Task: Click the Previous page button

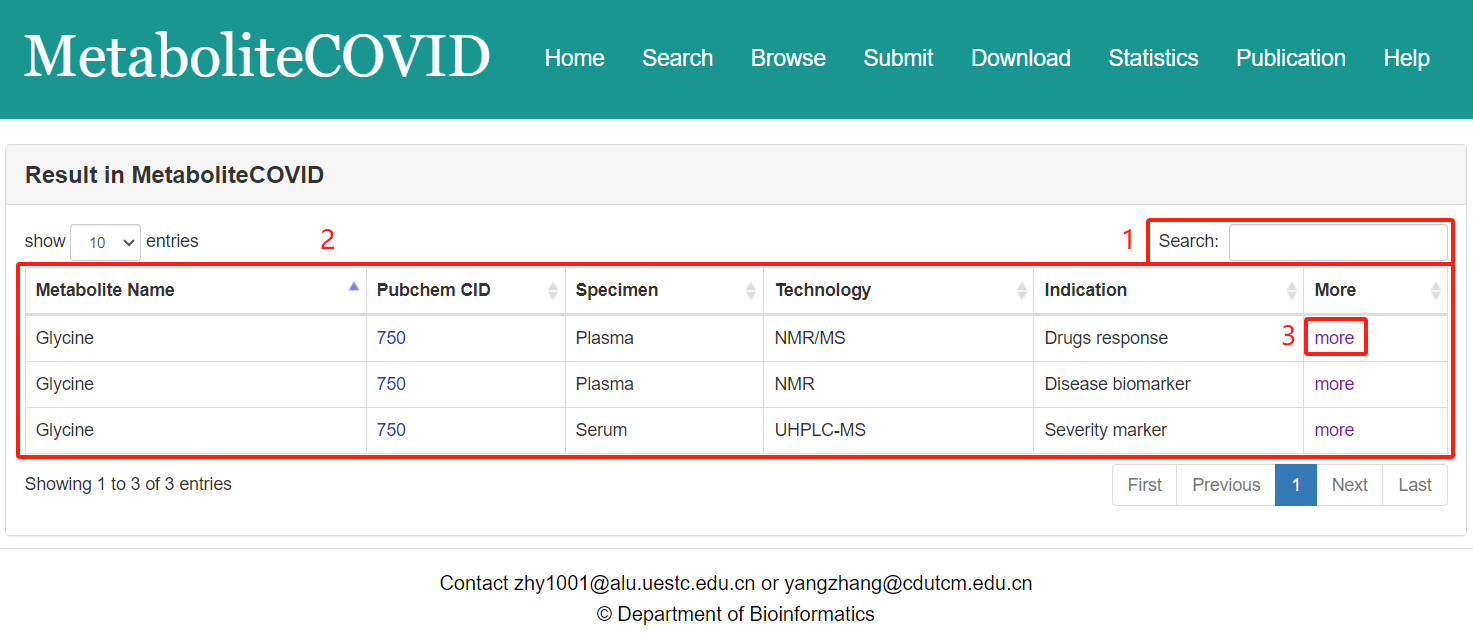Action: click(1226, 485)
